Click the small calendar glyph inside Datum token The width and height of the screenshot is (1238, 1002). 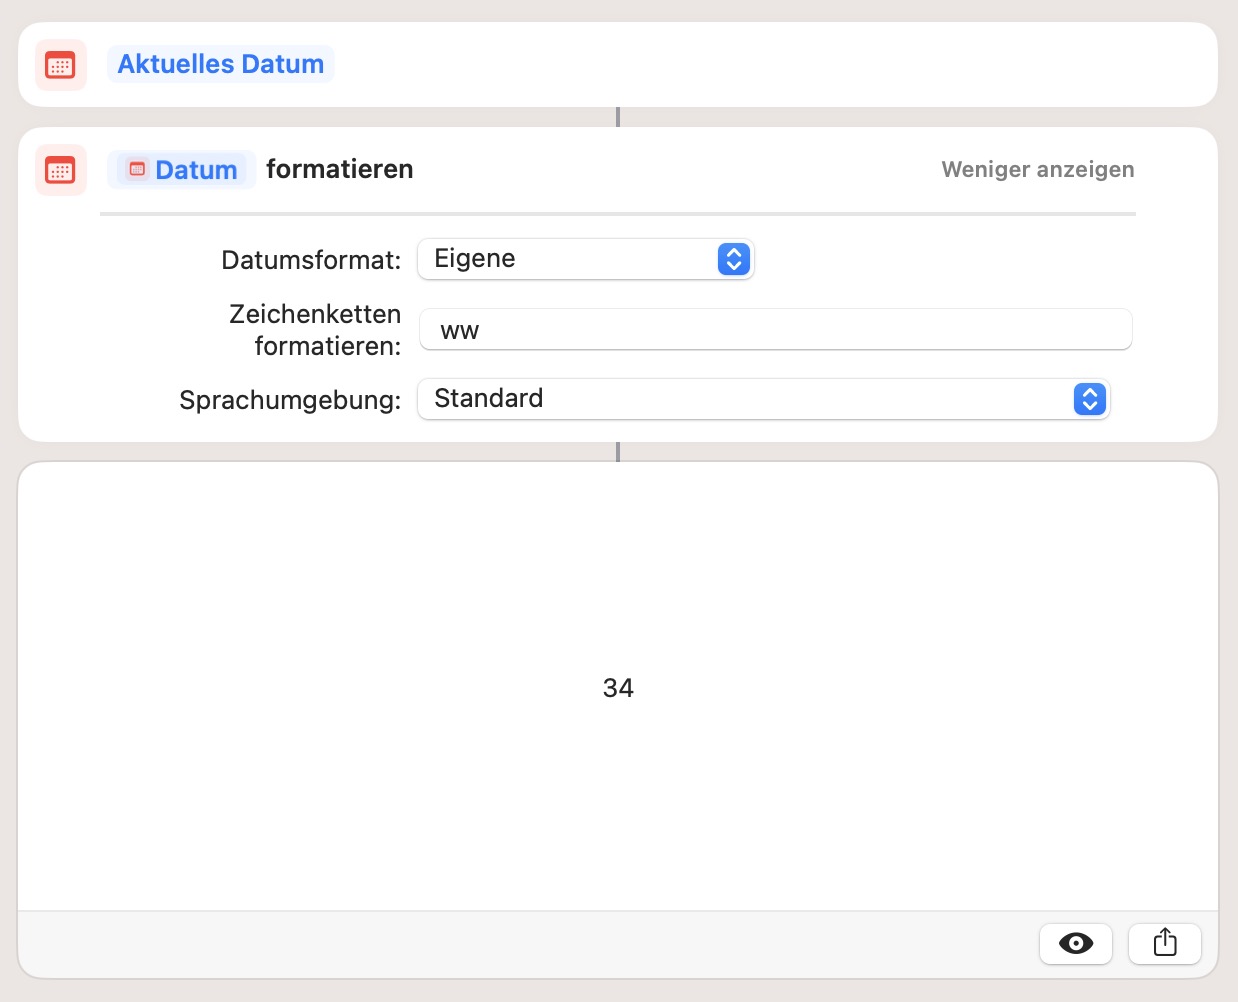138,170
